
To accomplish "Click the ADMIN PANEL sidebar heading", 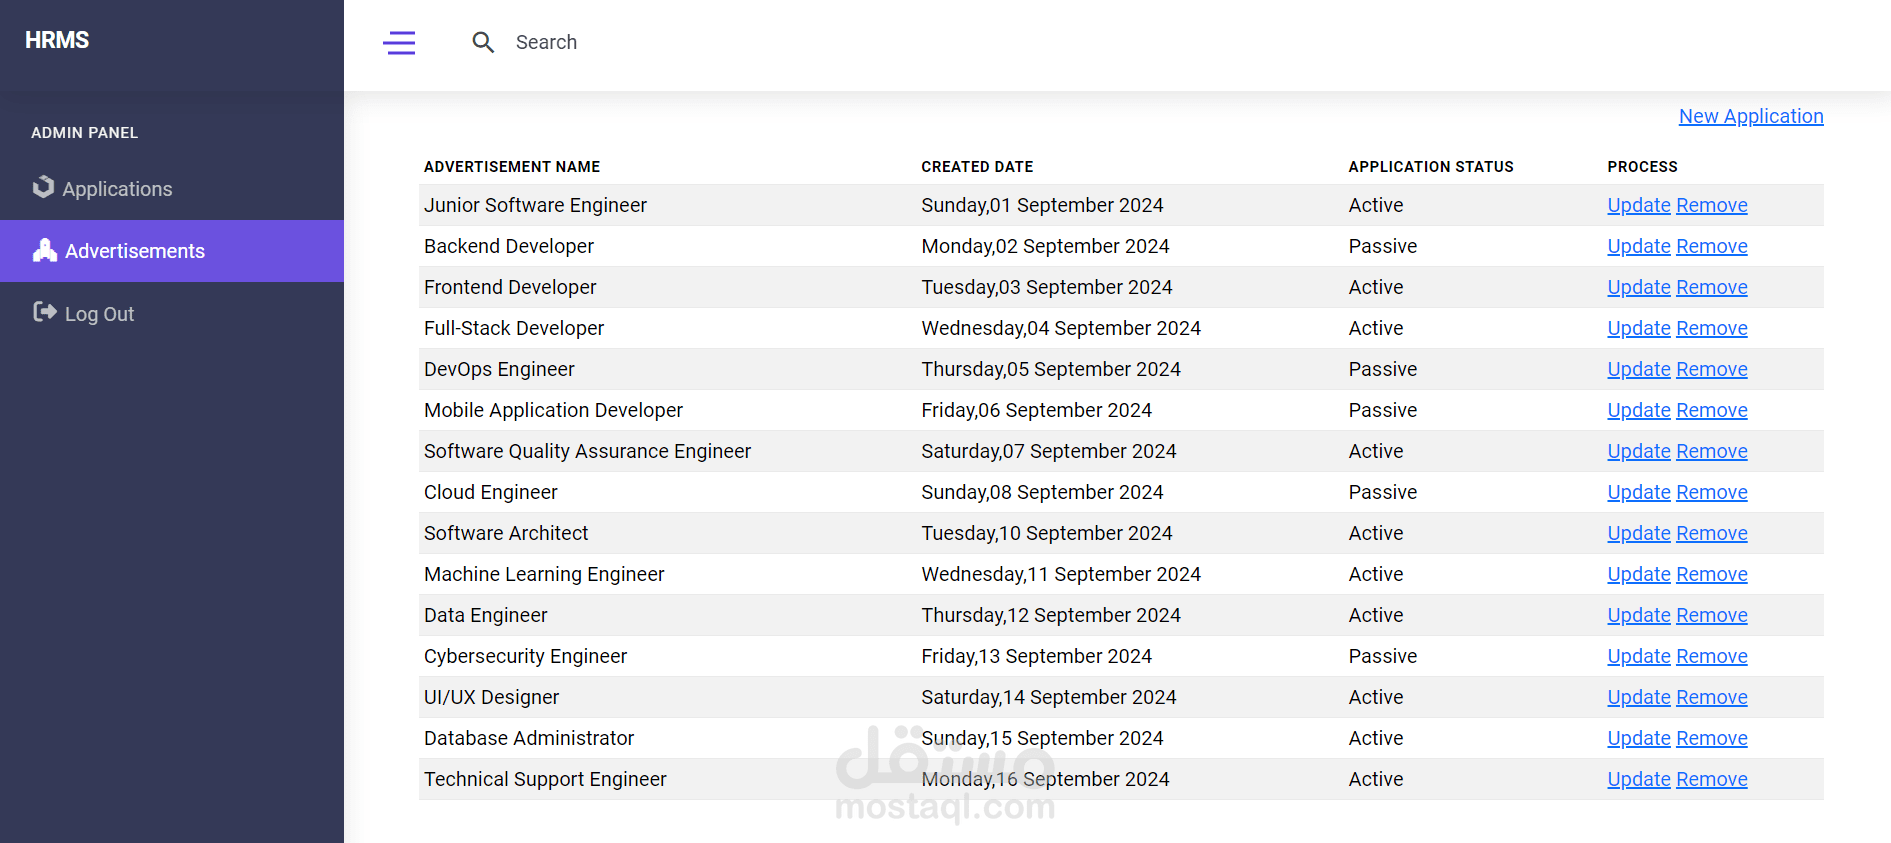I will (85, 133).
